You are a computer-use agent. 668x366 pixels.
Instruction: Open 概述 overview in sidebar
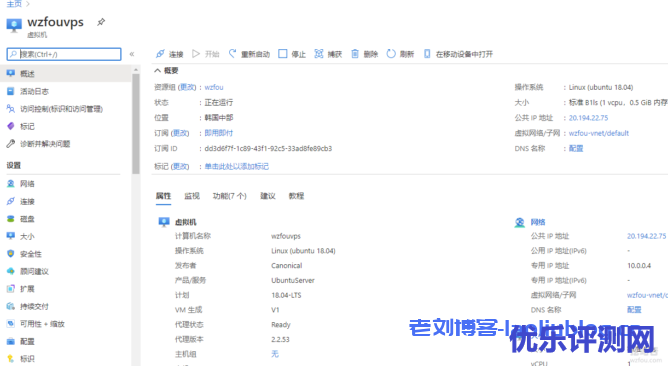(x=66, y=74)
